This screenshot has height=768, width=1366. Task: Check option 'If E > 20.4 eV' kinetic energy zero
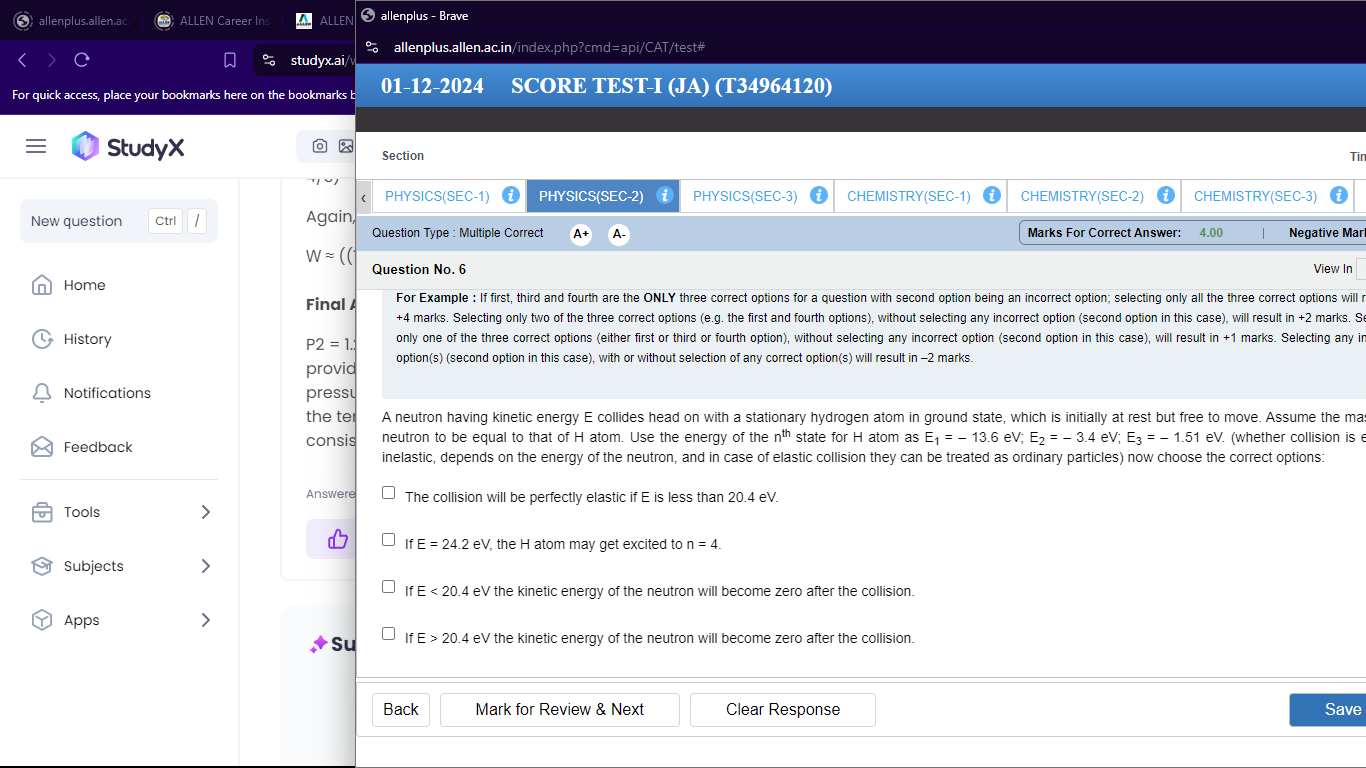point(389,634)
